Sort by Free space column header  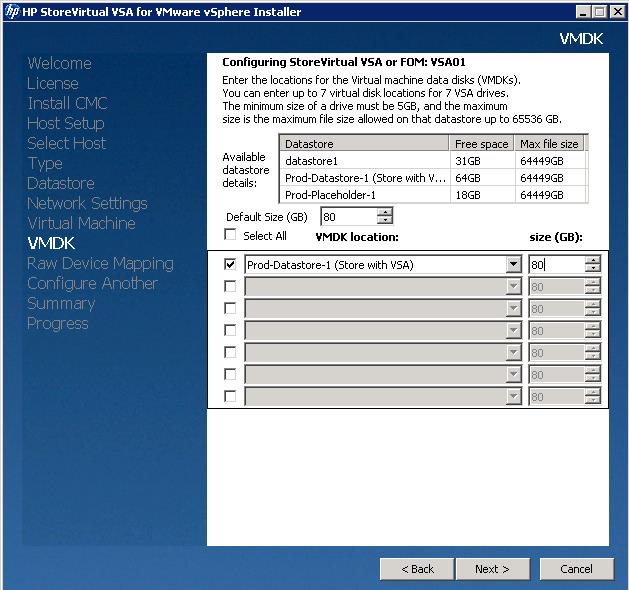click(x=482, y=144)
